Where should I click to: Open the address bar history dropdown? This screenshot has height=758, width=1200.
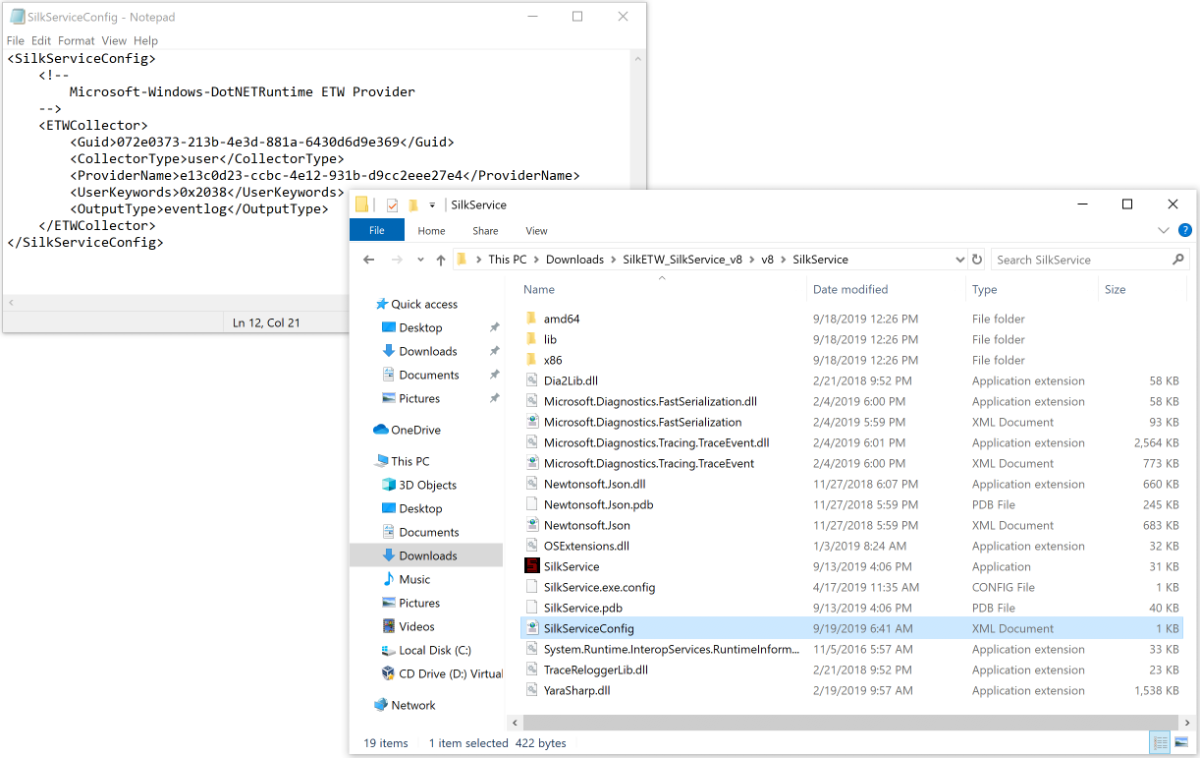coord(960,259)
